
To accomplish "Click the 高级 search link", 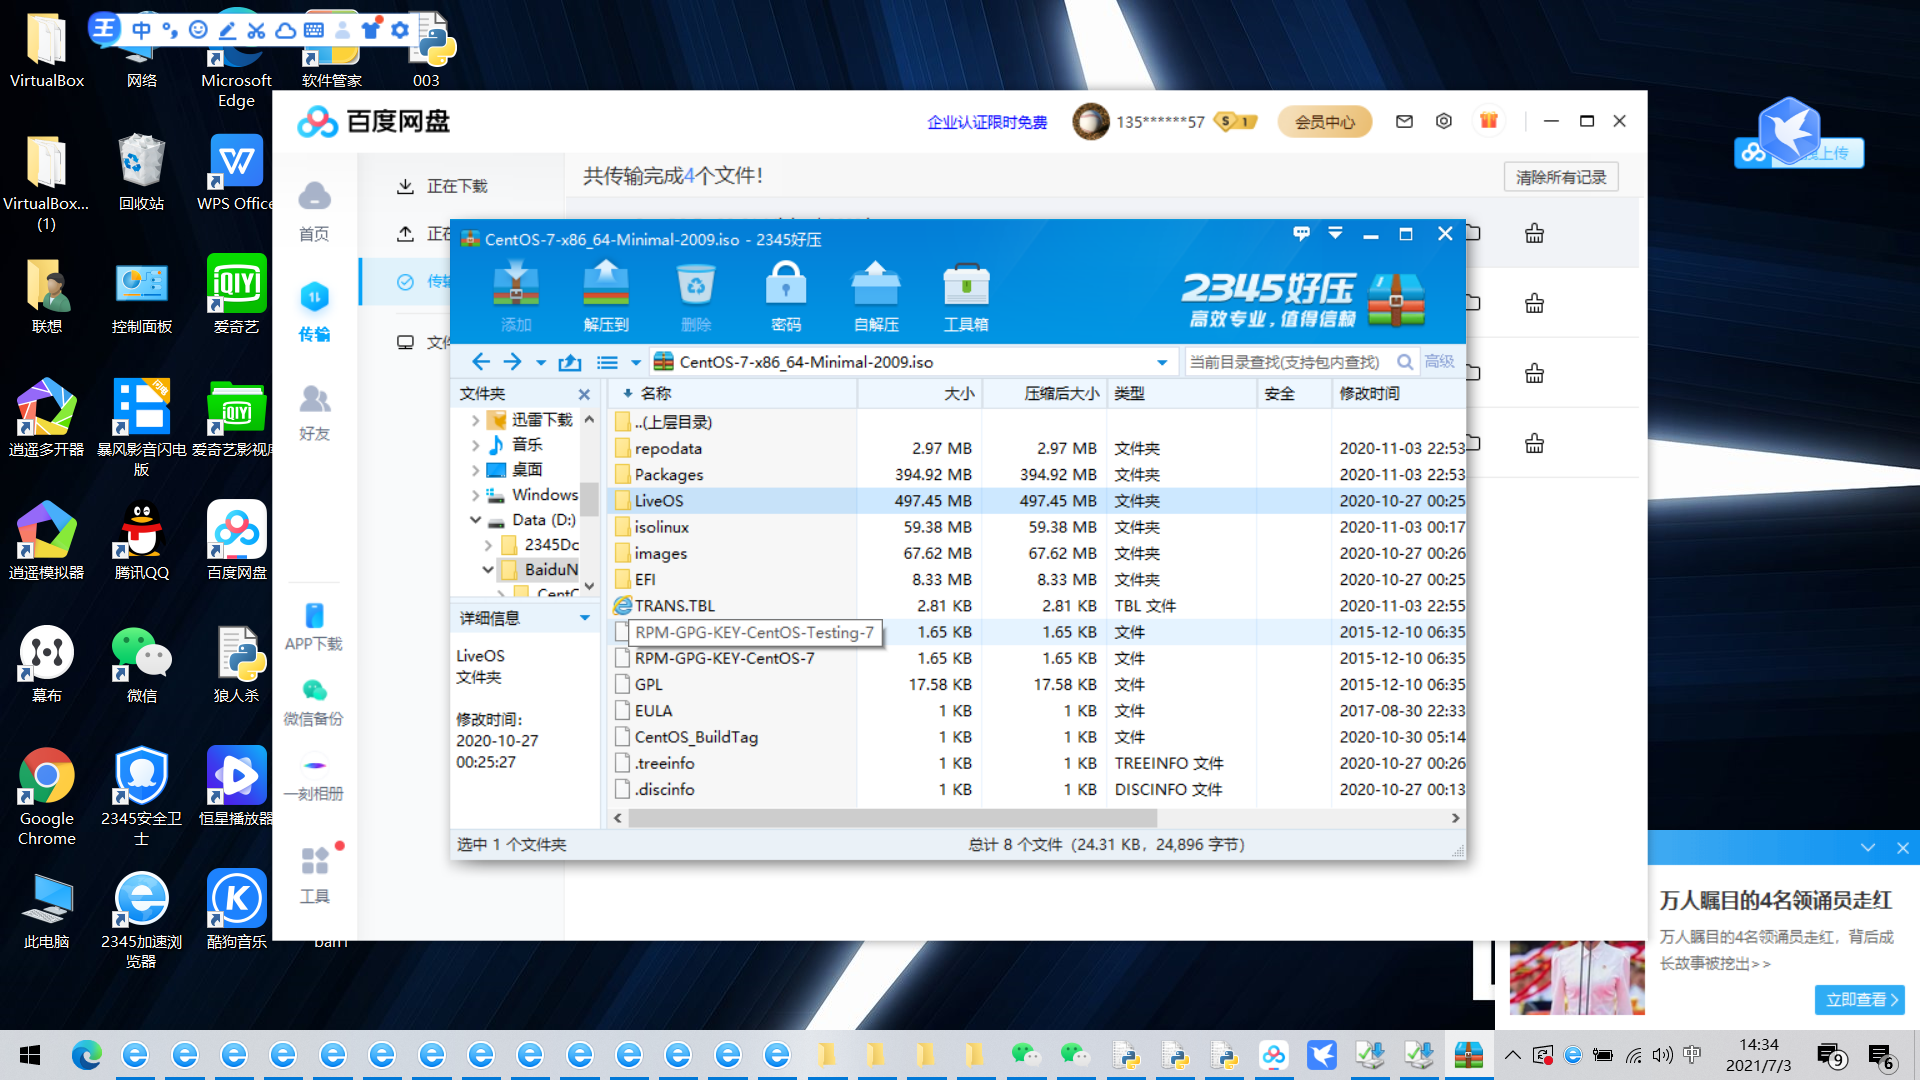I will (x=1440, y=362).
